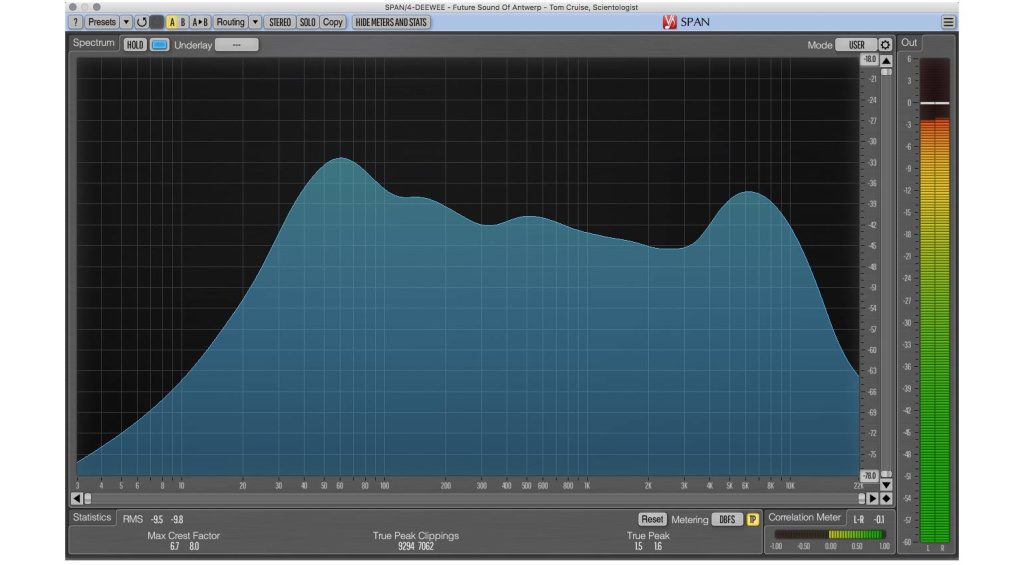Click the left arrow on frequency scrollbar
The width and height of the screenshot is (1024, 565).
click(76, 498)
